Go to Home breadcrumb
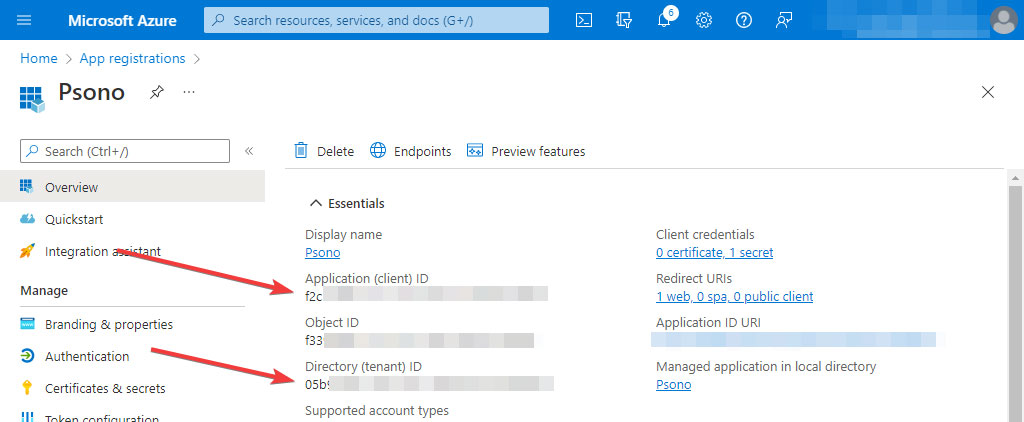 [x=39, y=58]
